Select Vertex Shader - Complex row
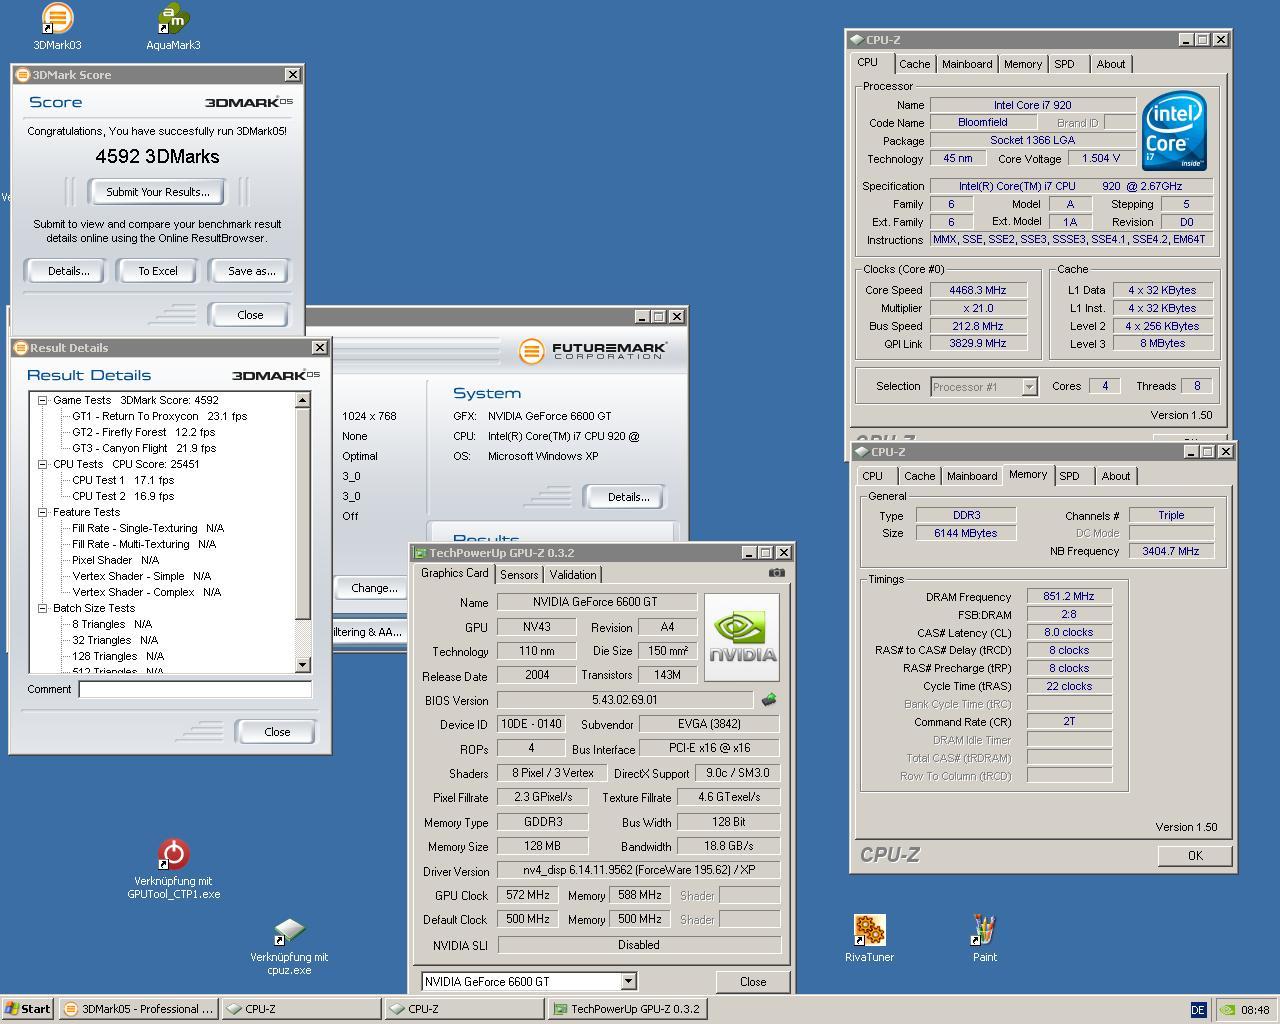Screen dimensions: 1280x1024 (x=146, y=592)
